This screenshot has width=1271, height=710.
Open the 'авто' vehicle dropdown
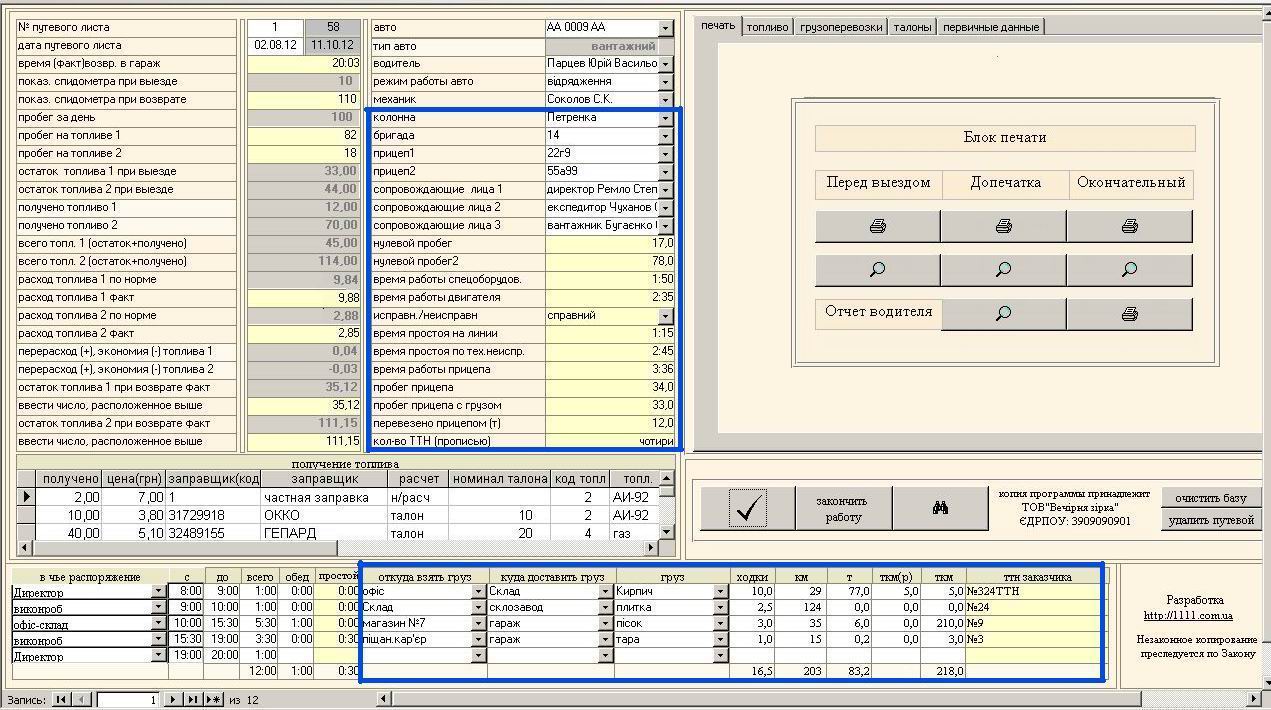pos(666,28)
